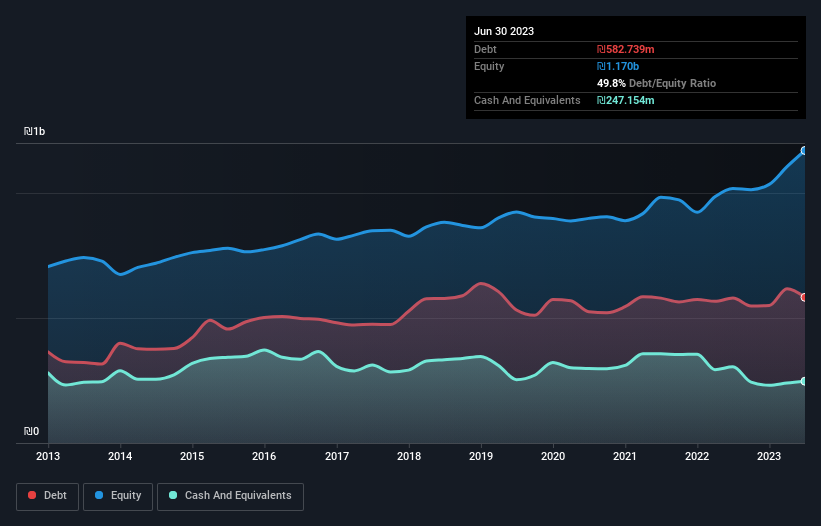The width and height of the screenshot is (821, 526).
Task: Click the 2013 x-axis label
Action: point(48,456)
